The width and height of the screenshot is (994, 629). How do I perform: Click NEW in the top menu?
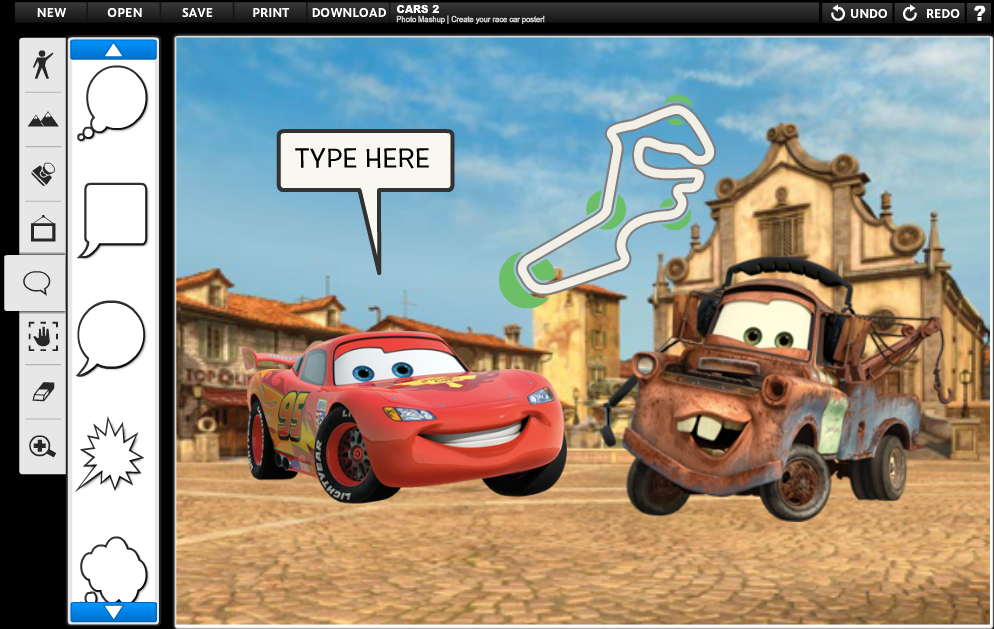tap(51, 13)
